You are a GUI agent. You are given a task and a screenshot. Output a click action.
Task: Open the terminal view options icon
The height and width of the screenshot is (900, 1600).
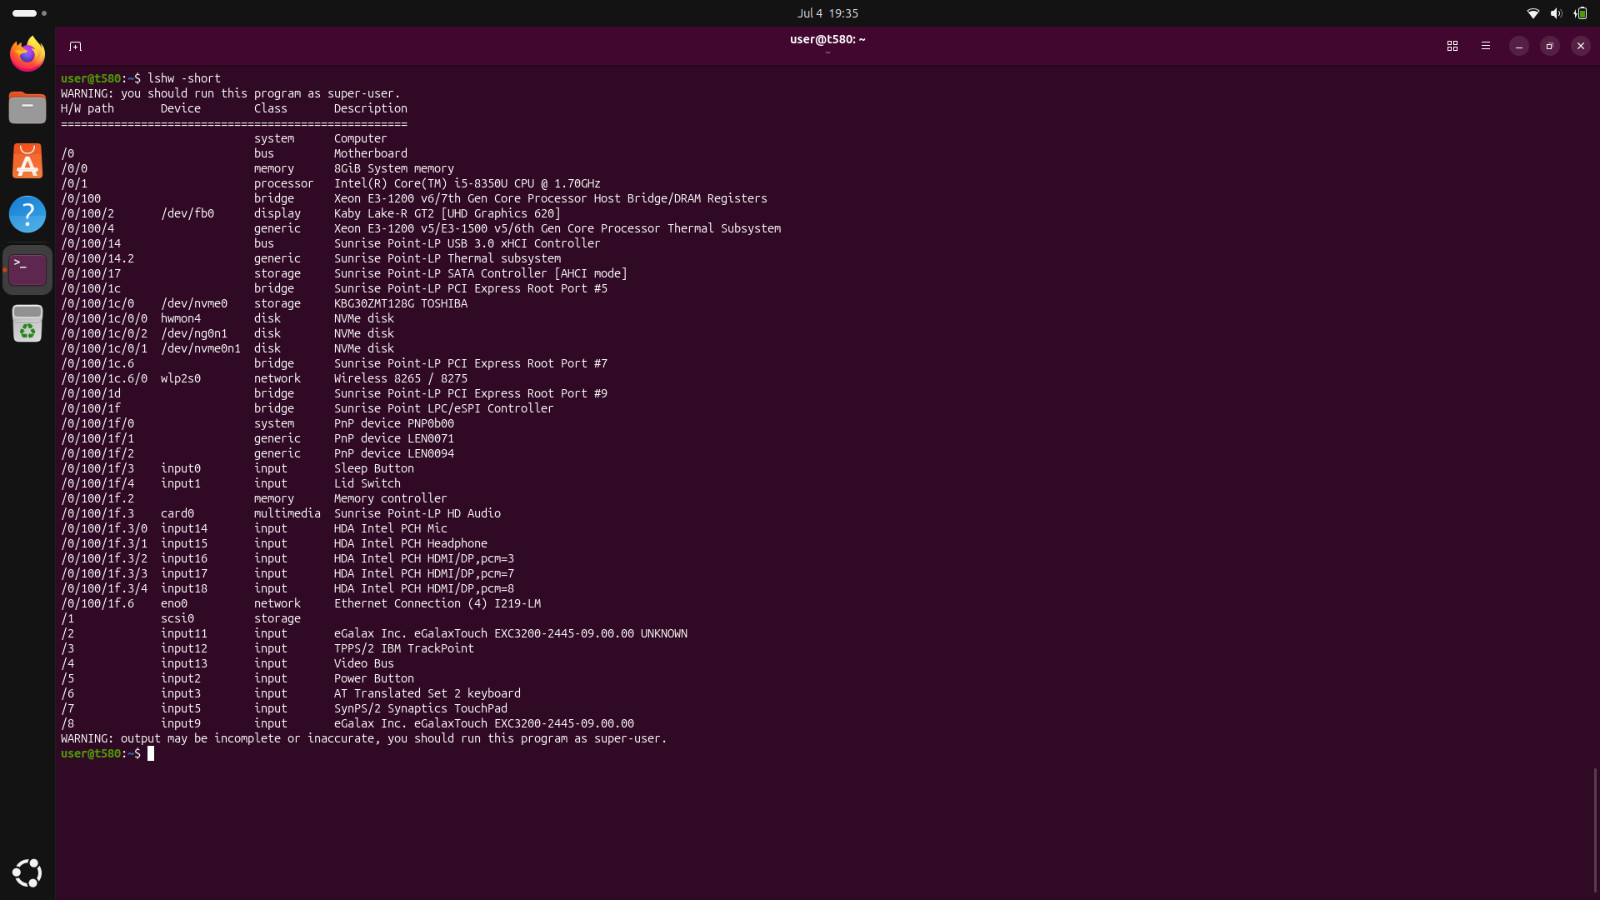(x=1452, y=46)
